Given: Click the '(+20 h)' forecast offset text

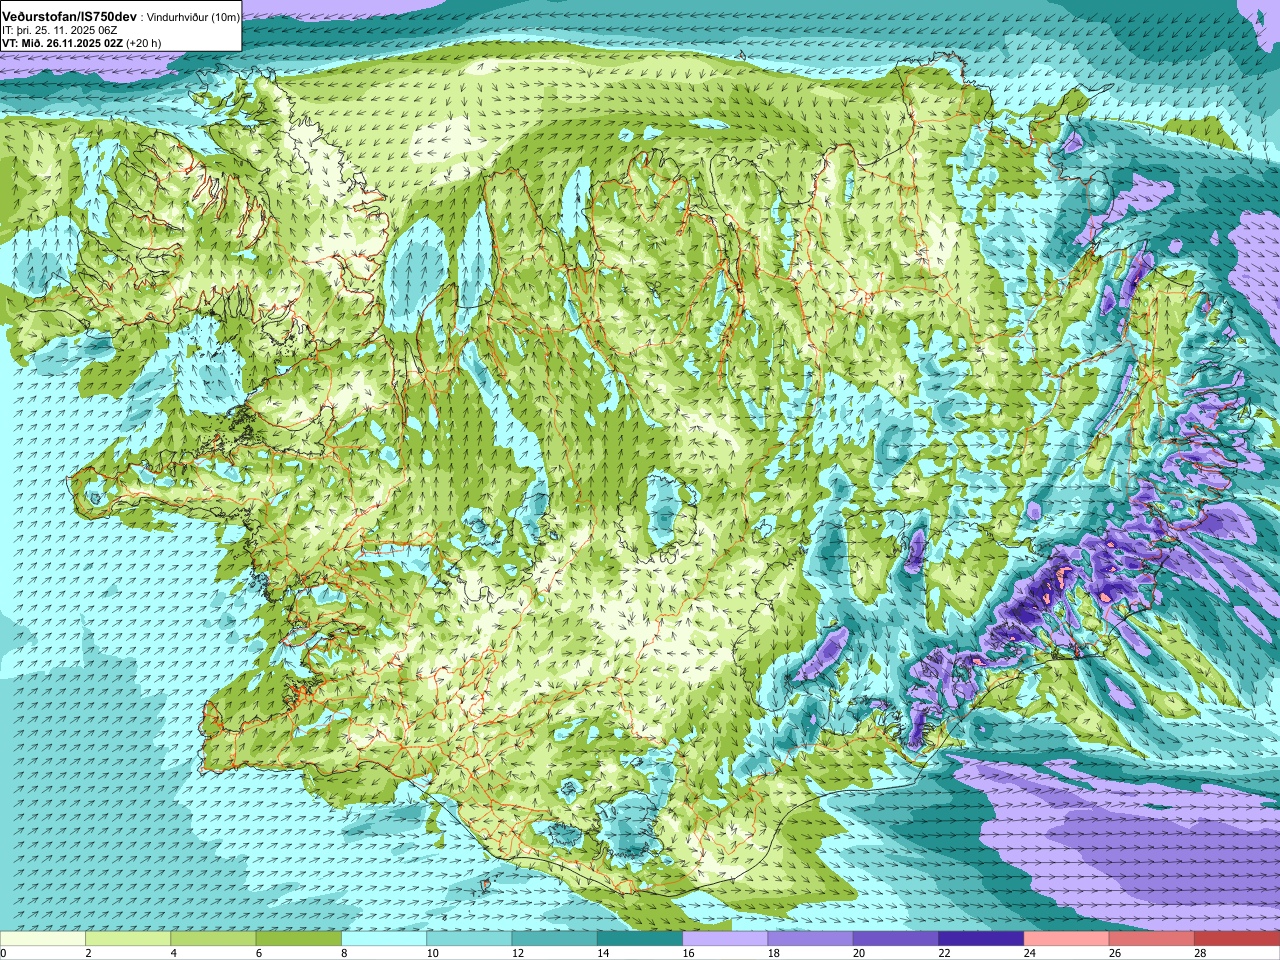Looking at the screenshot, I should [144, 43].
